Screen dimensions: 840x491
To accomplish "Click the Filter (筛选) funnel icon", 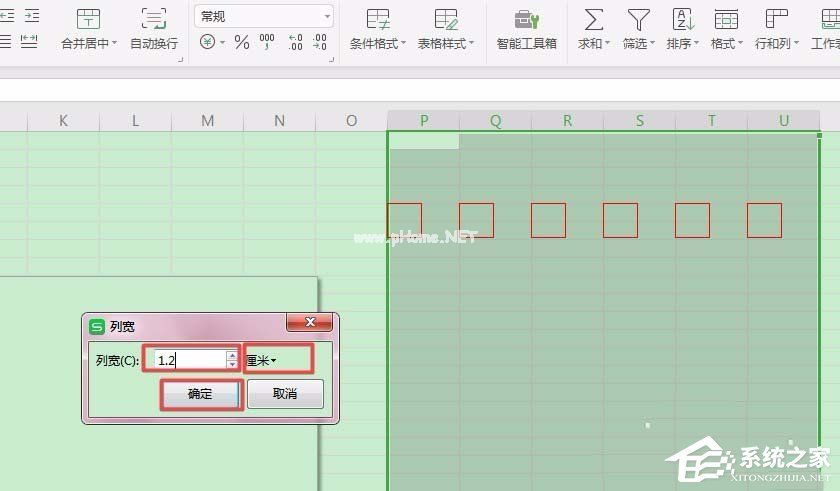I will [x=637, y=19].
